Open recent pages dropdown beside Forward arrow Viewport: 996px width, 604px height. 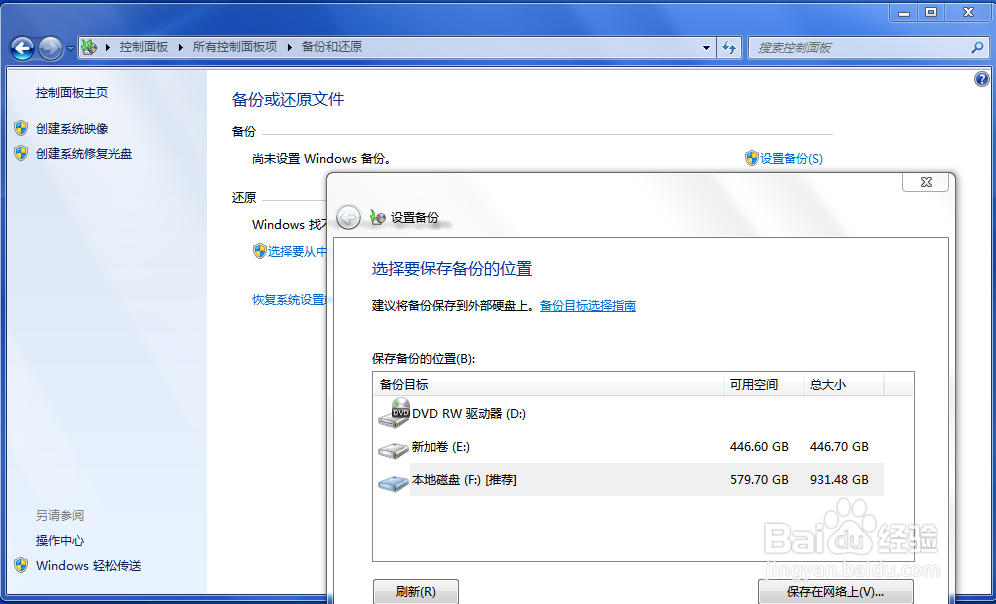tap(70, 48)
